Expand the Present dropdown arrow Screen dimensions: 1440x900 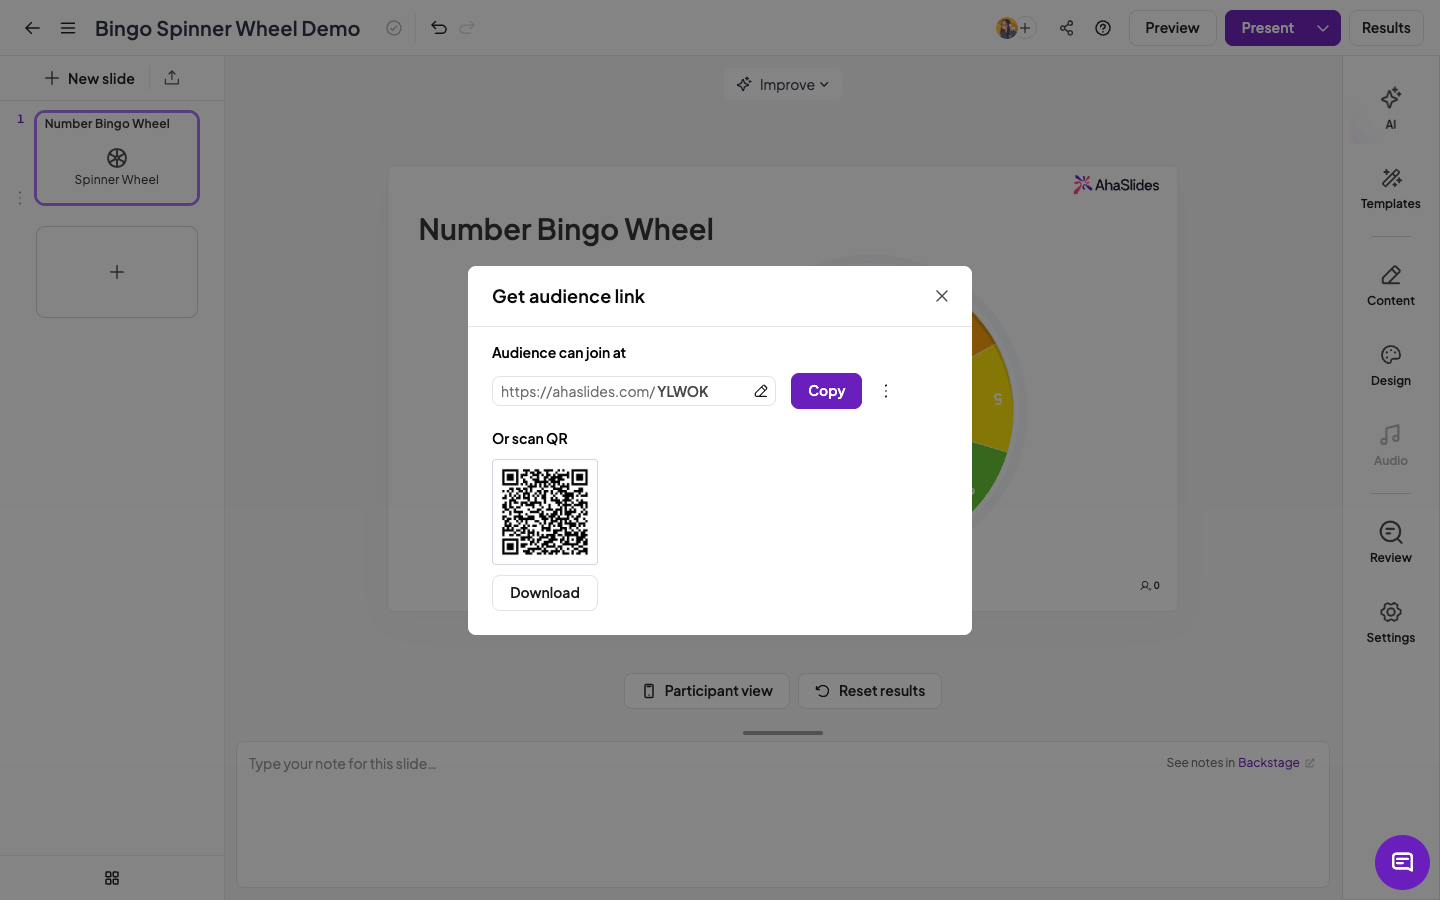point(1323,28)
